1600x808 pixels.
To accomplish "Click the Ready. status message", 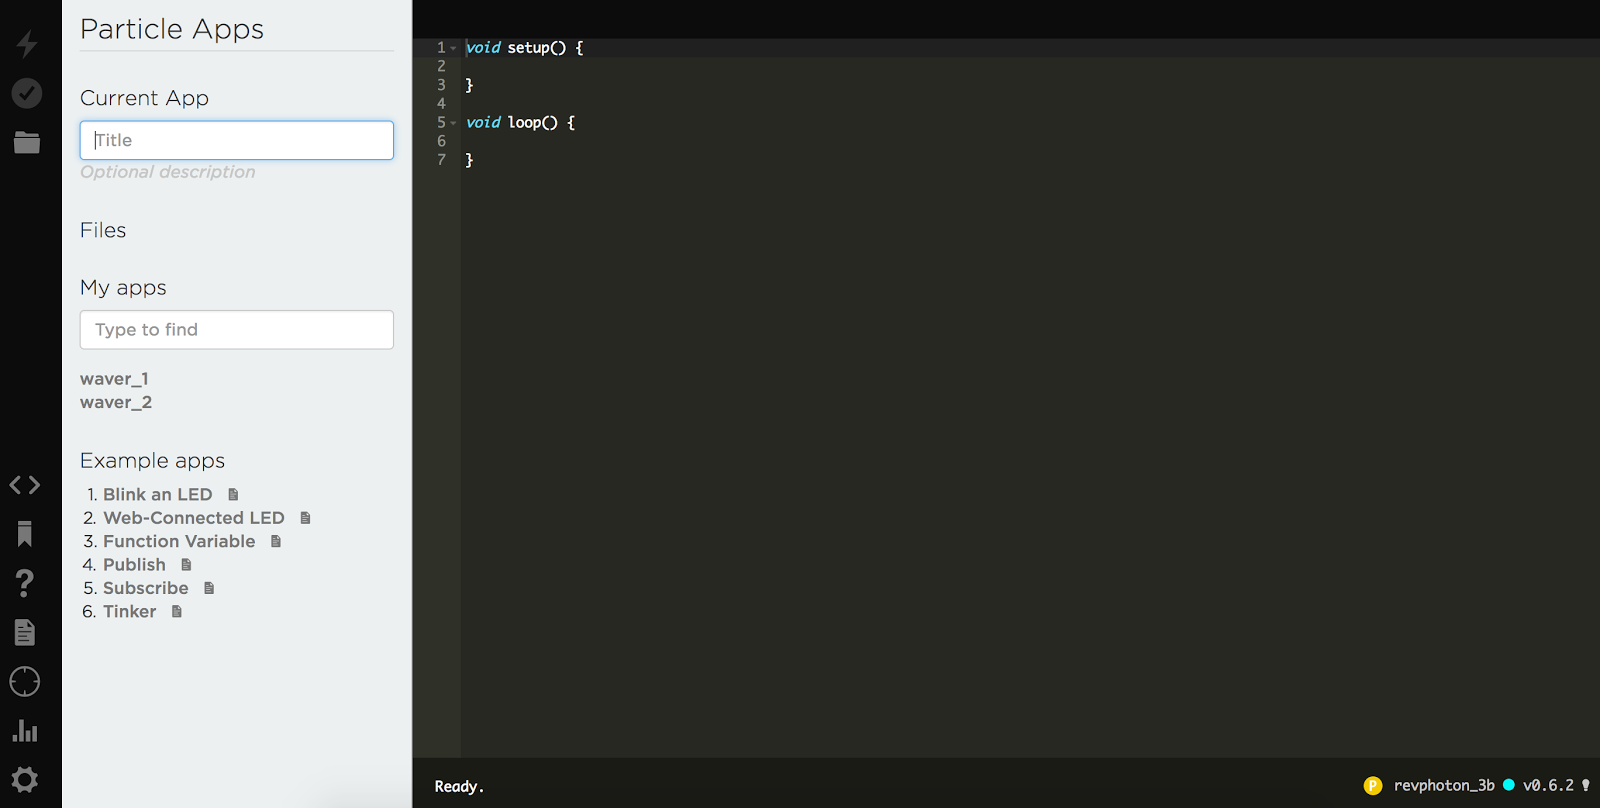I will [459, 787].
